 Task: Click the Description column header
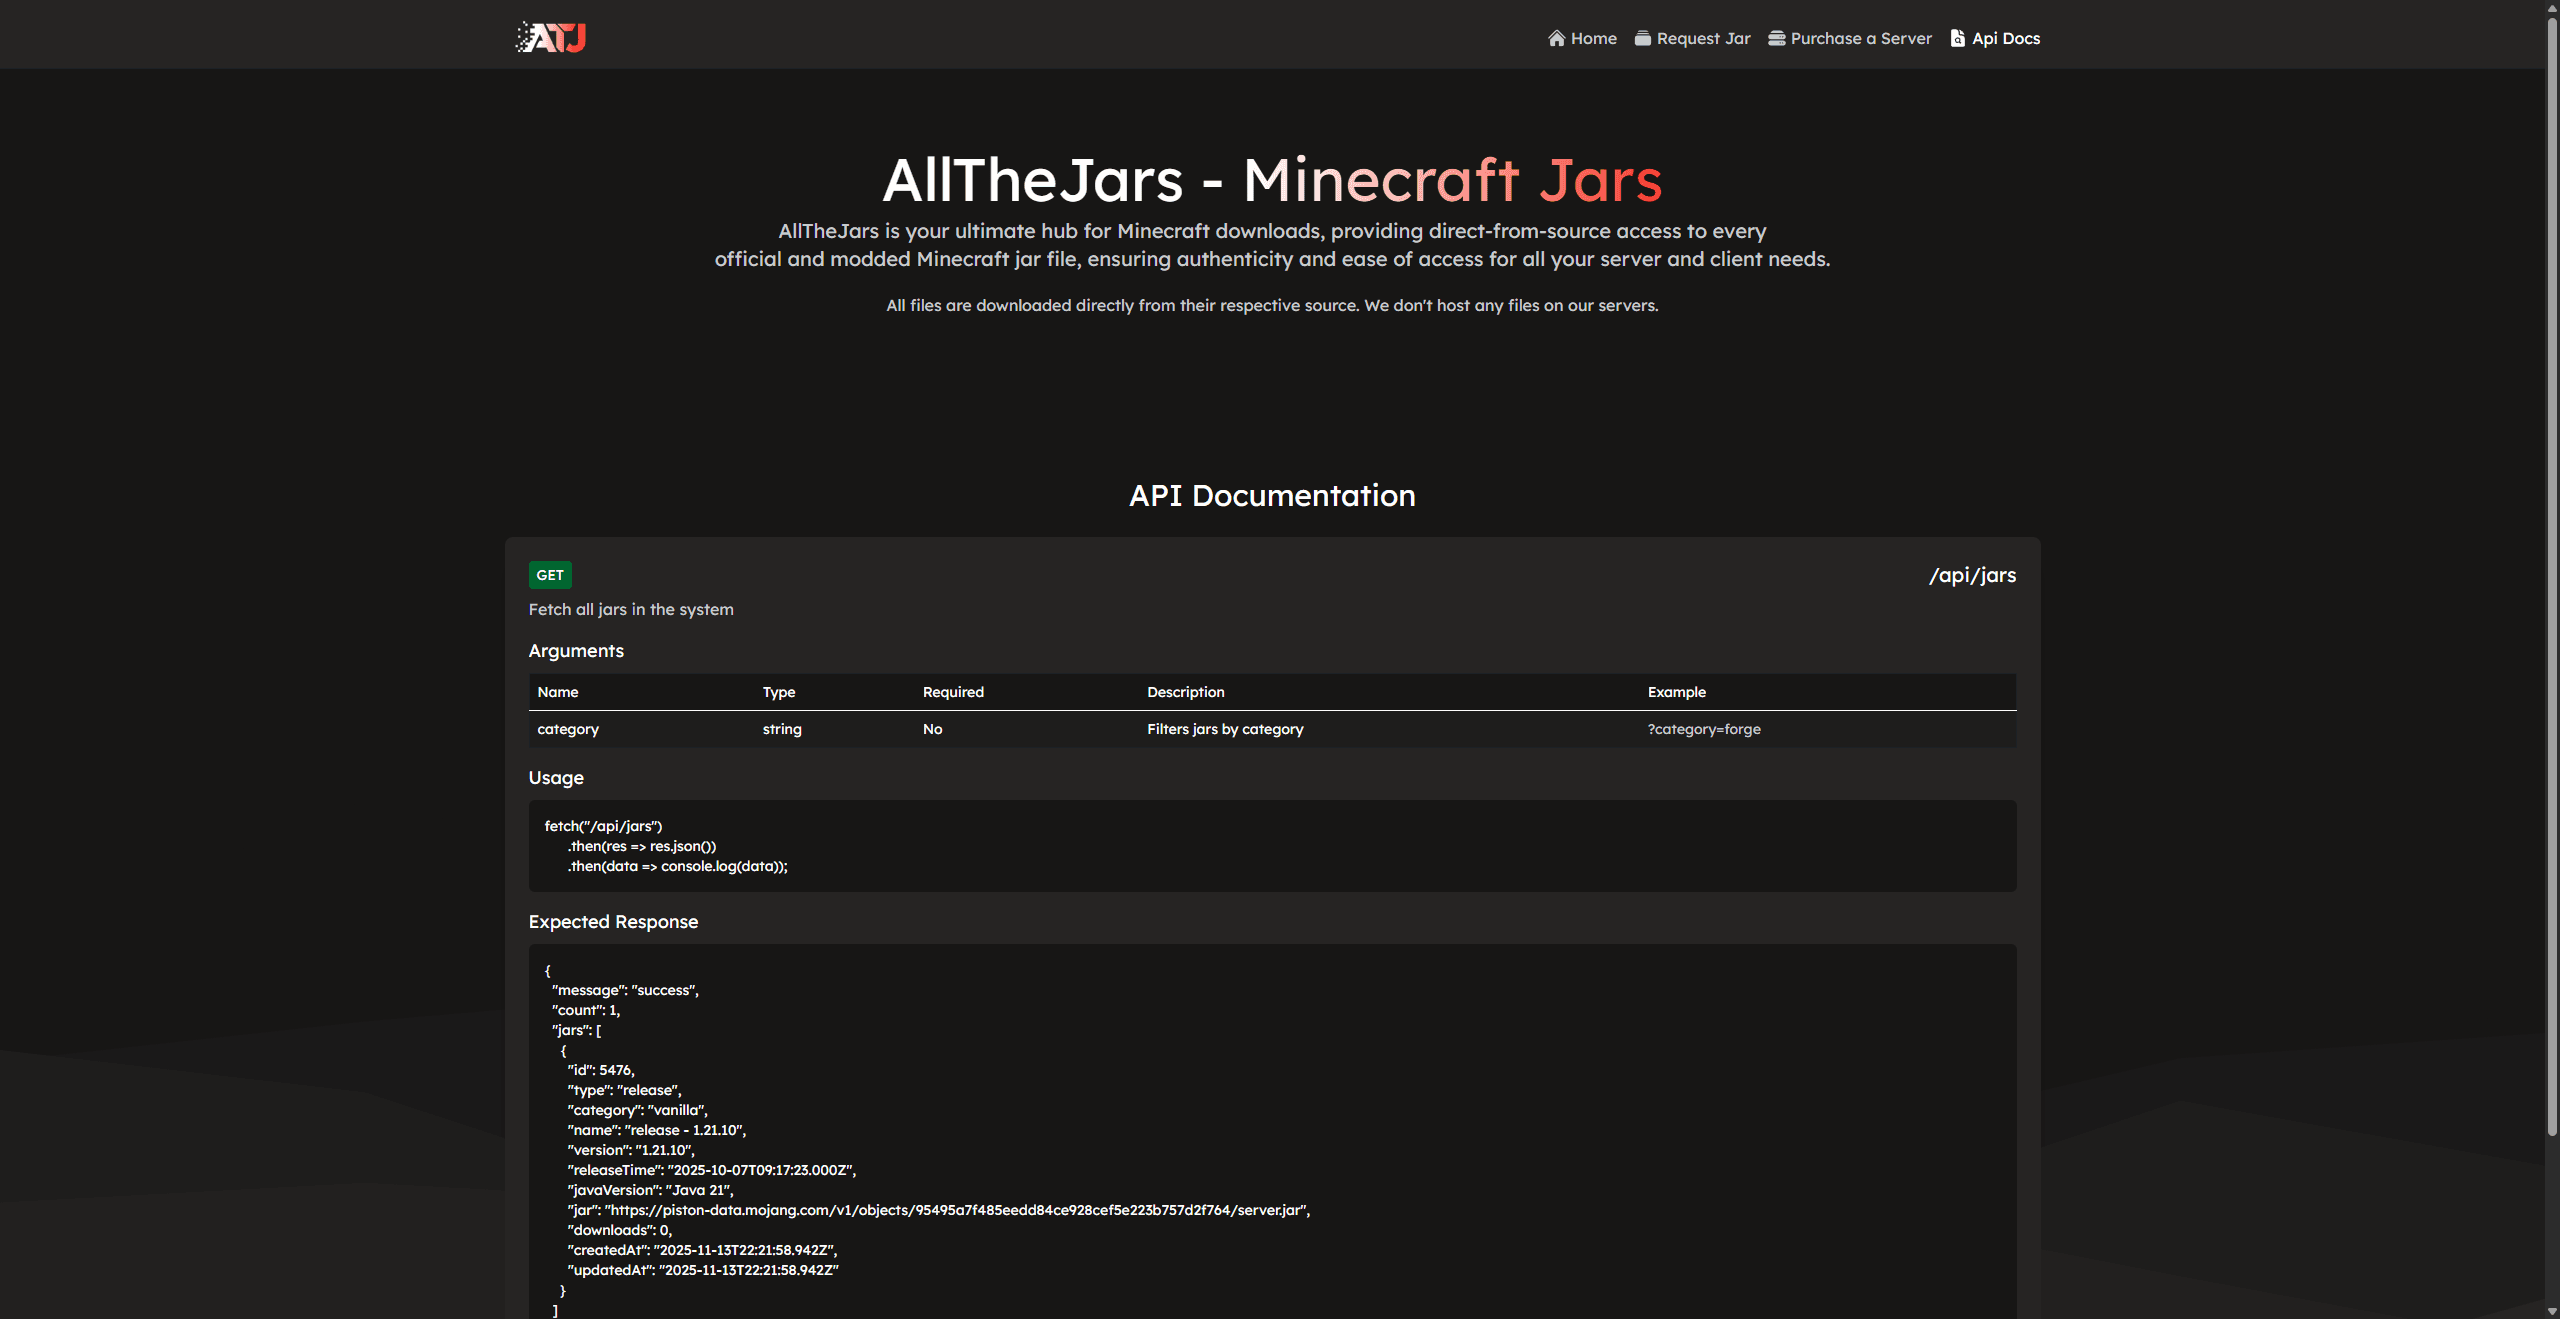coord(1186,692)
